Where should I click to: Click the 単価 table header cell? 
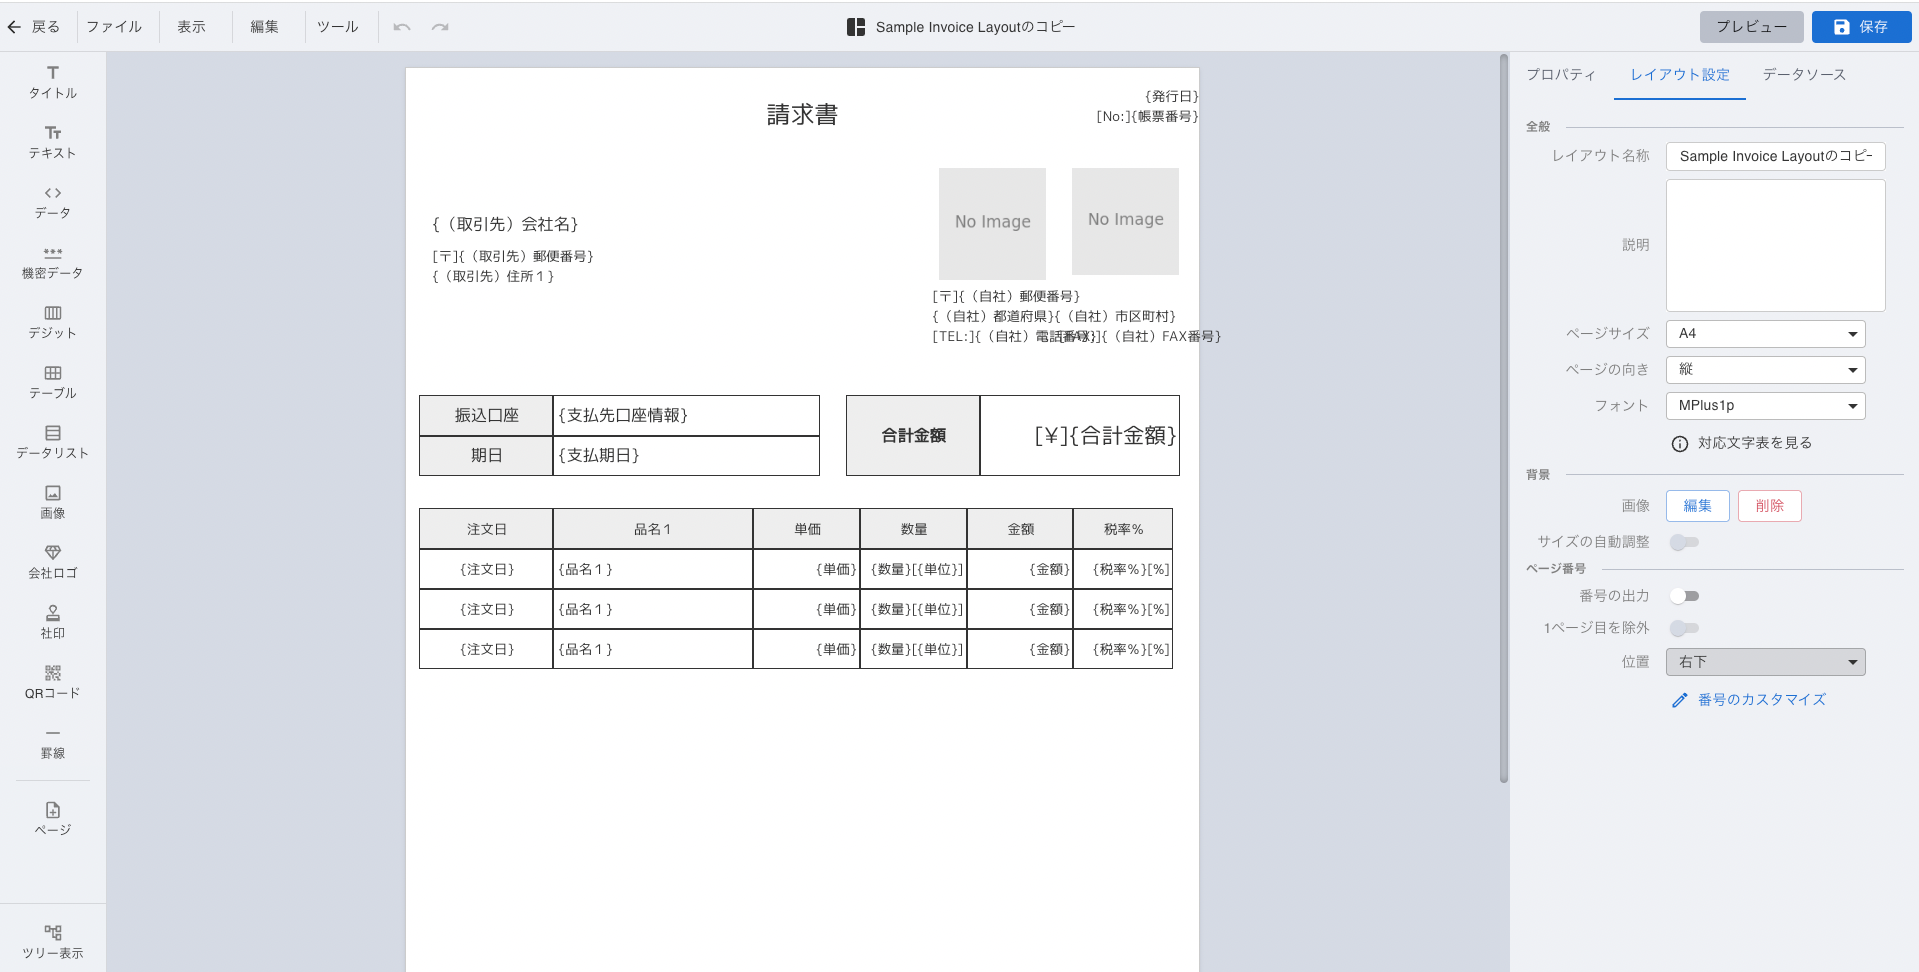tap(807, 529)
